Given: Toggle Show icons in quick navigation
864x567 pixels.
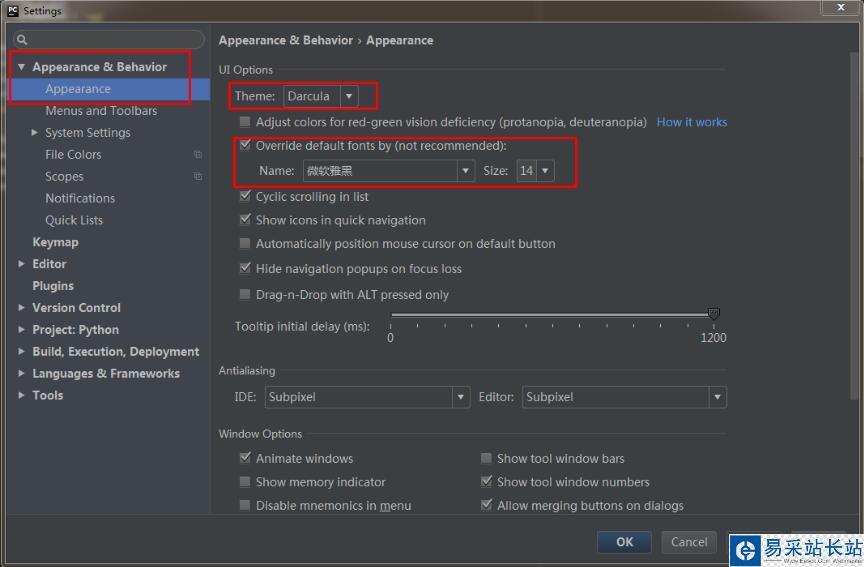Looking at the screenshot, I should [245, 220].
